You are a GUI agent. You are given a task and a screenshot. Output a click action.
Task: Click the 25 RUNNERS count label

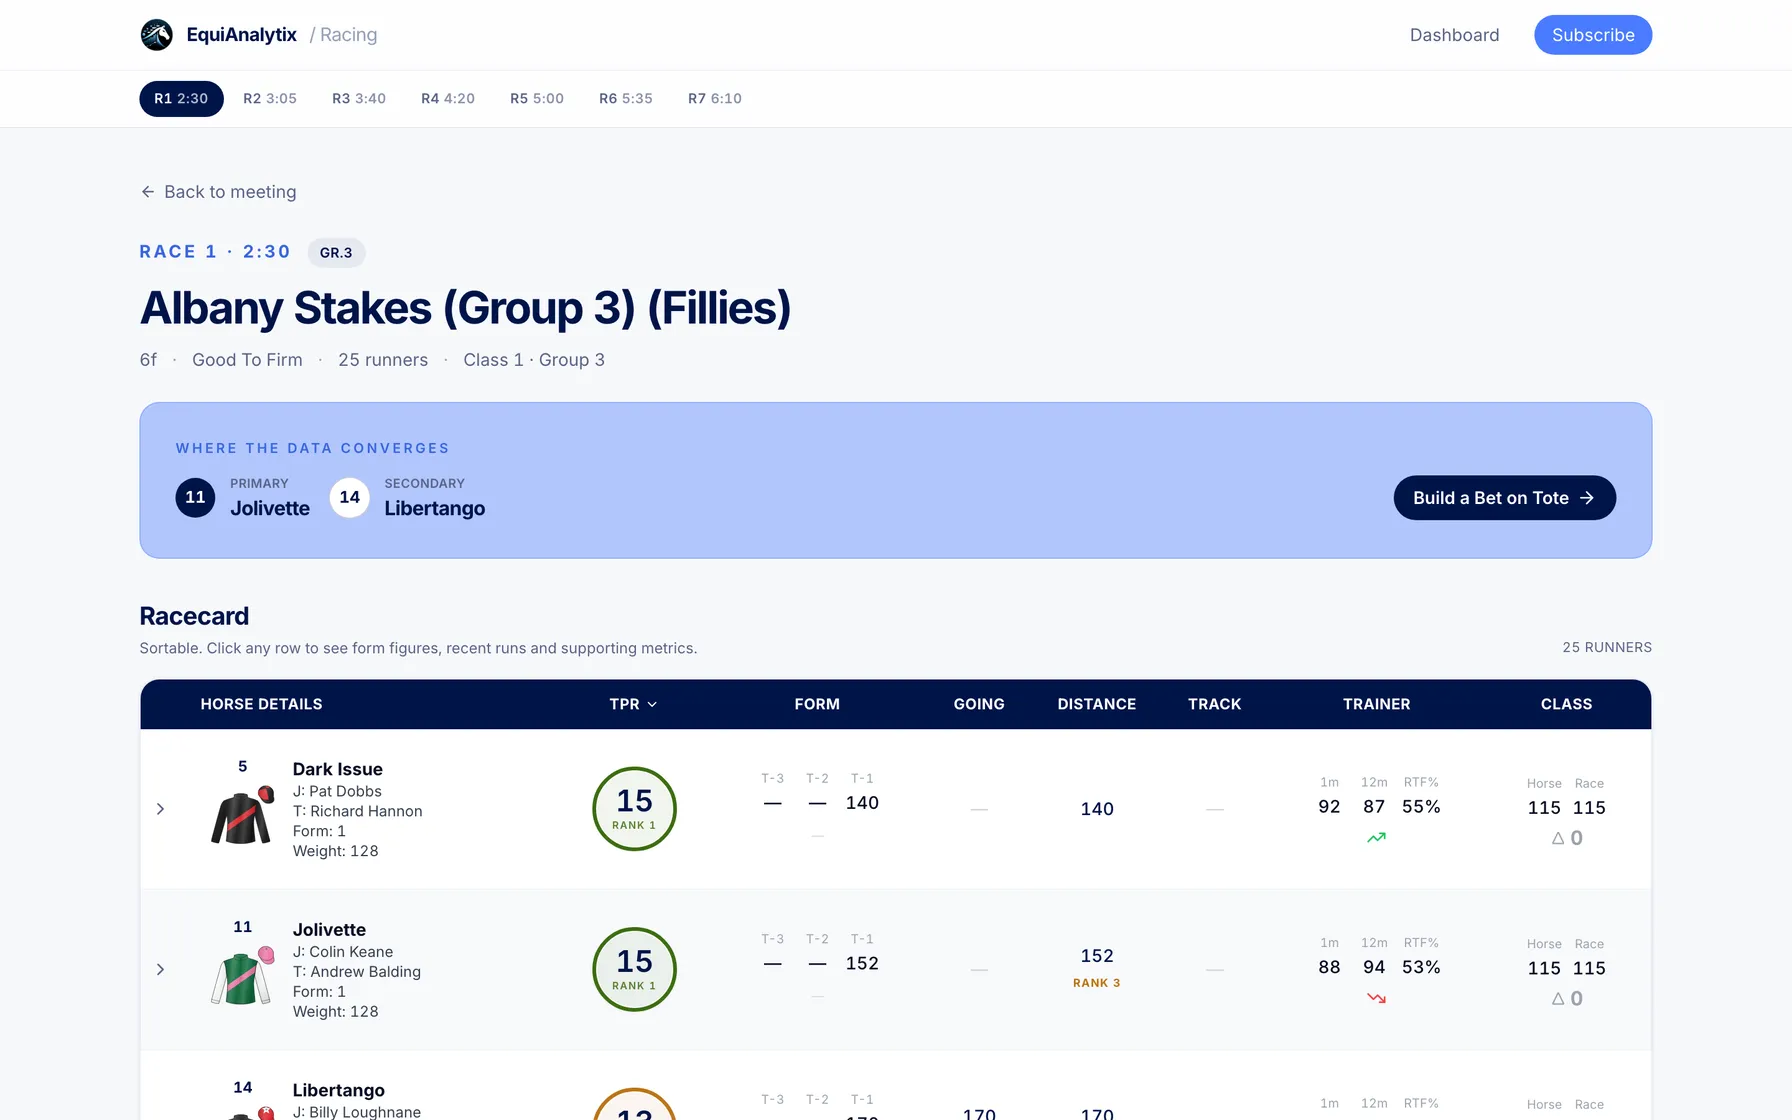click(1607, 648)
